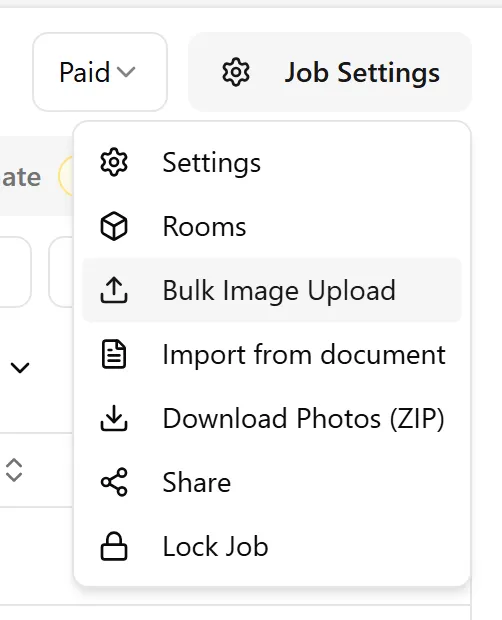Choose Lock Job option
This screenshot has width=502, height=620.
pos(272,546)
